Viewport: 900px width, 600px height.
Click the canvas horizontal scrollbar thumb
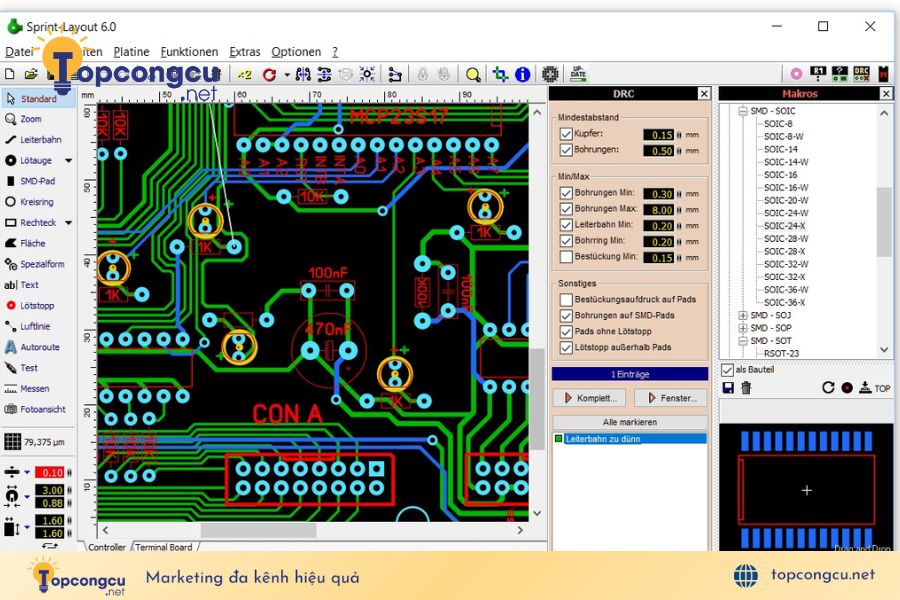(258, 530)
